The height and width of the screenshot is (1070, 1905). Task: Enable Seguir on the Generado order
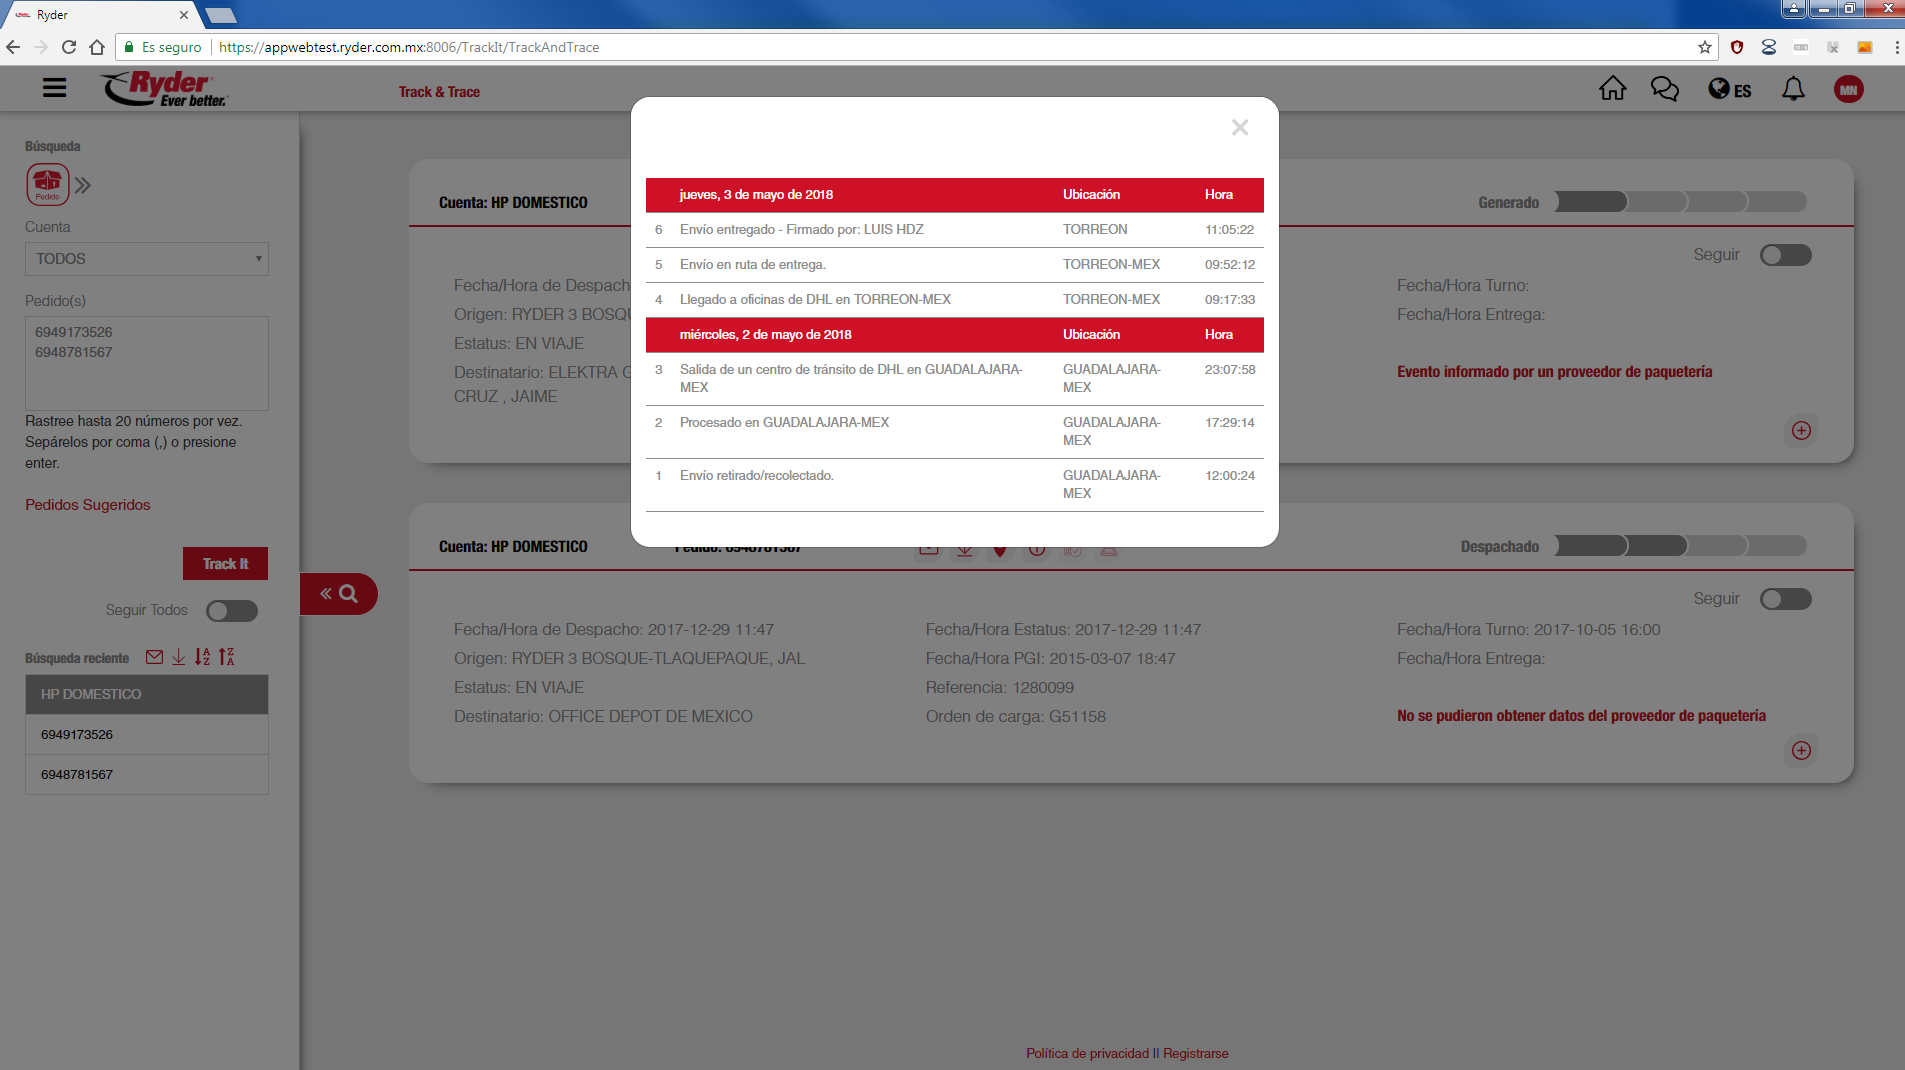[1785, 255]
